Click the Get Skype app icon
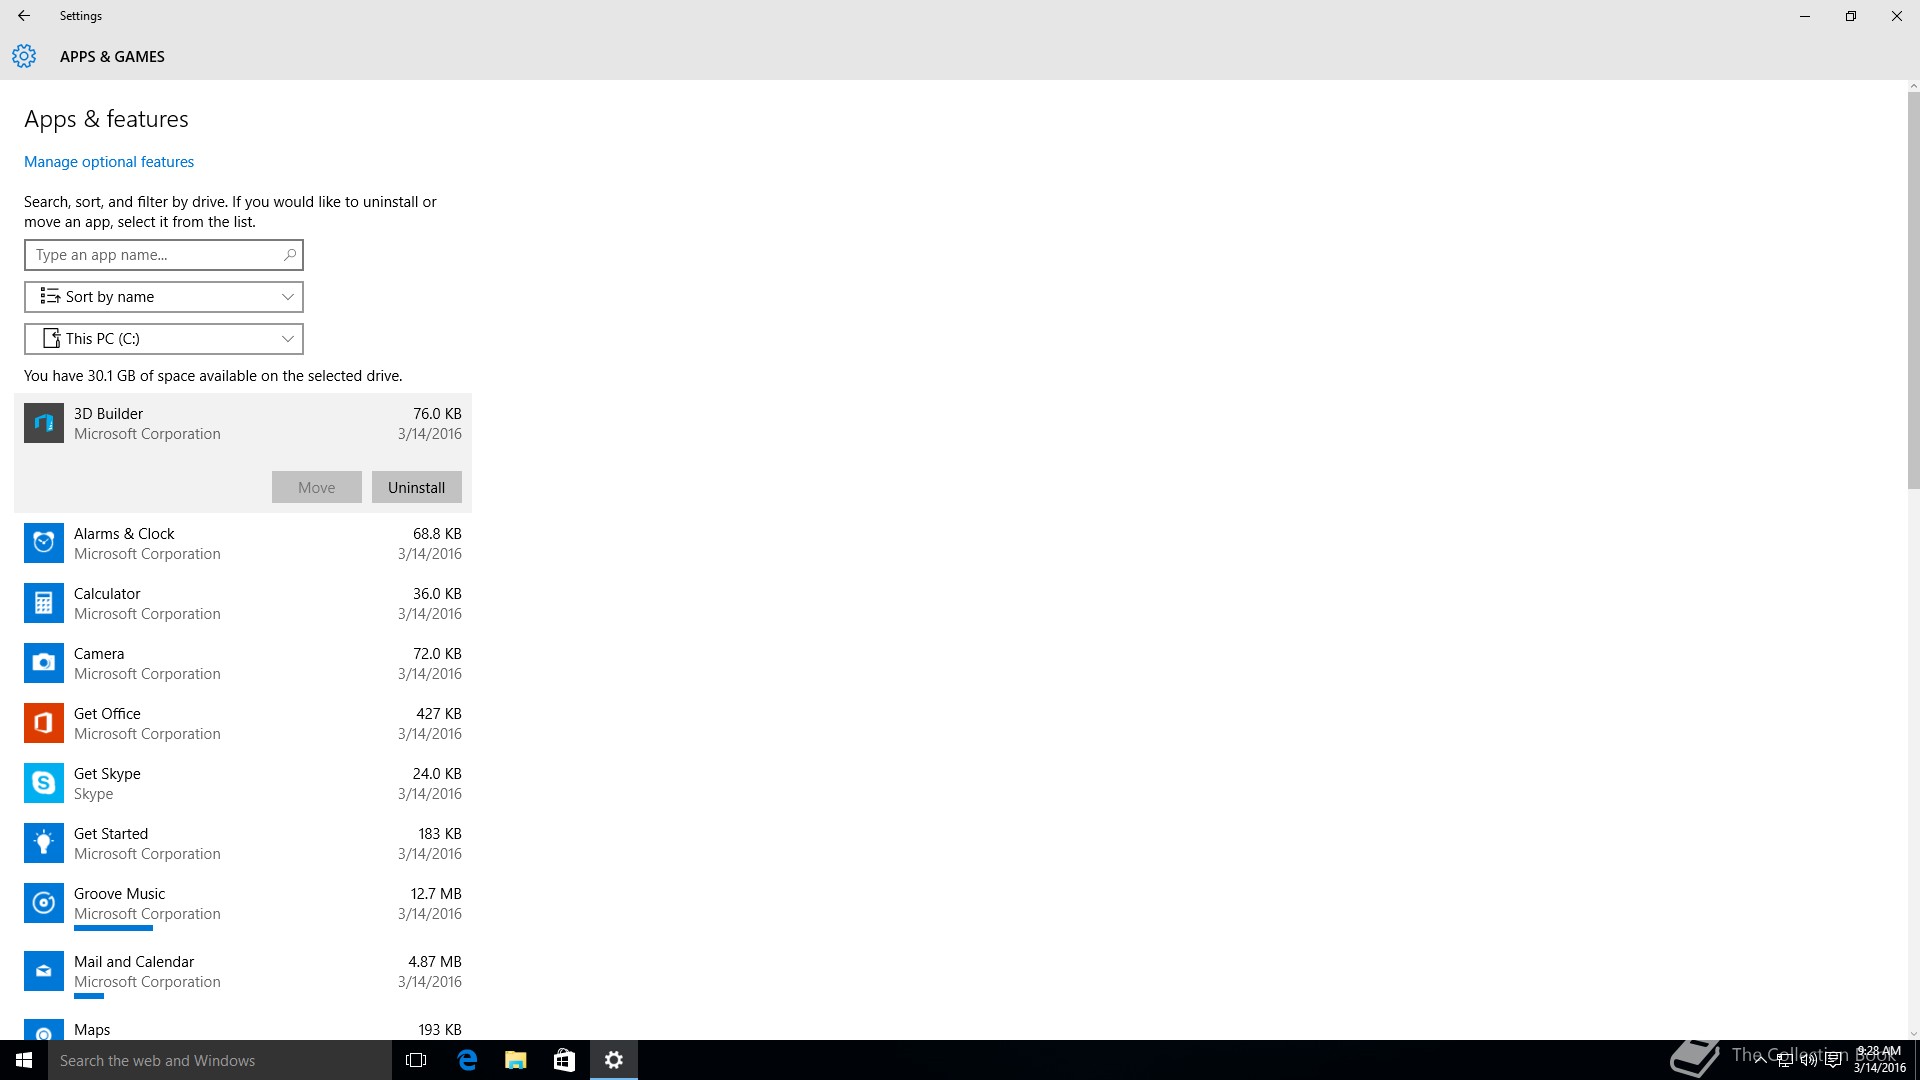The image size is (1920, 1080). click(x=44, y=783)
